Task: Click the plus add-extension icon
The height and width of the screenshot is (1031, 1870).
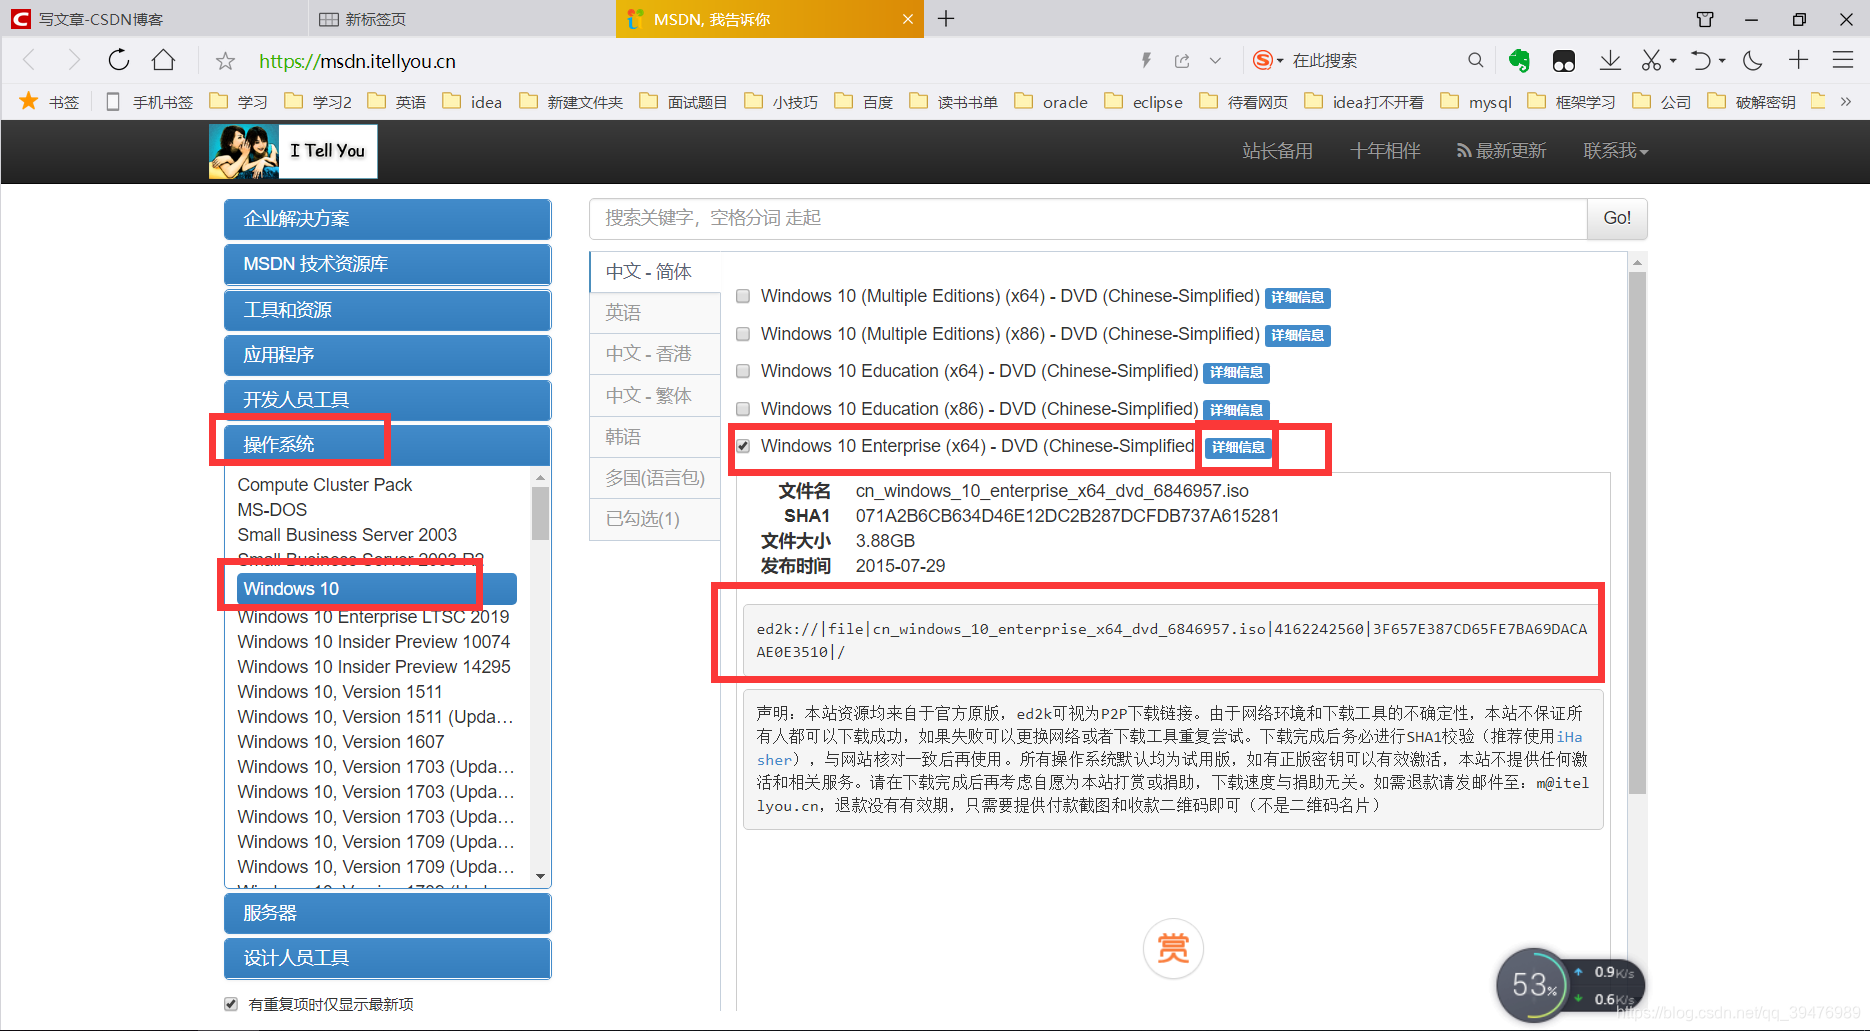Action: click(1798, 60)
